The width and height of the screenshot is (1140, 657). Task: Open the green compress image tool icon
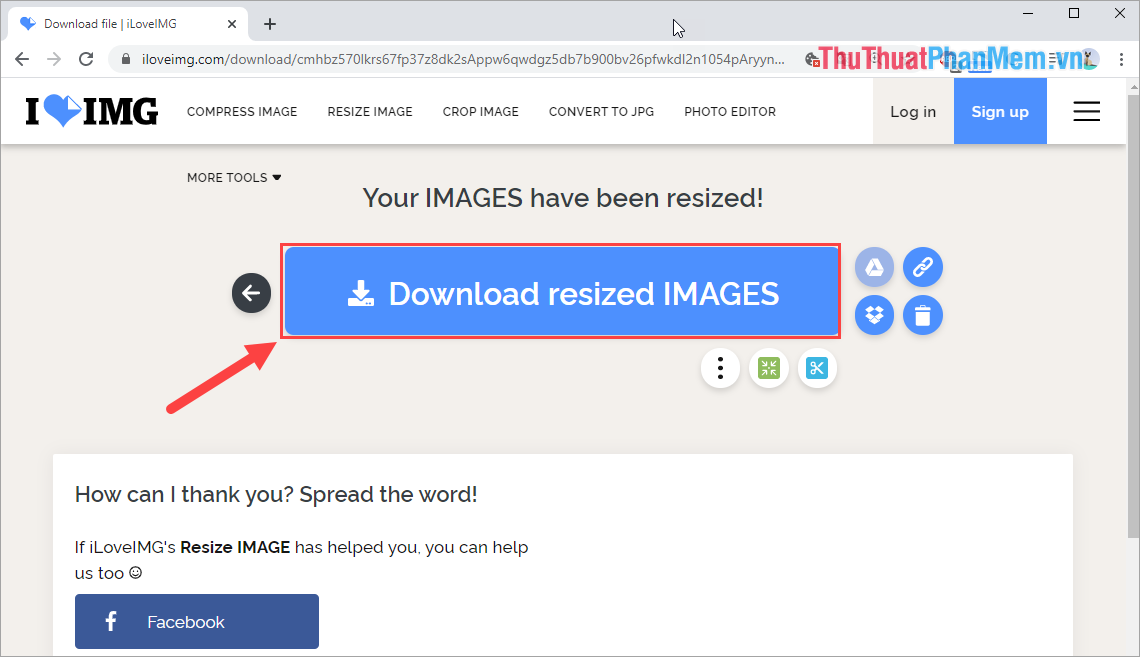point(768,368)
